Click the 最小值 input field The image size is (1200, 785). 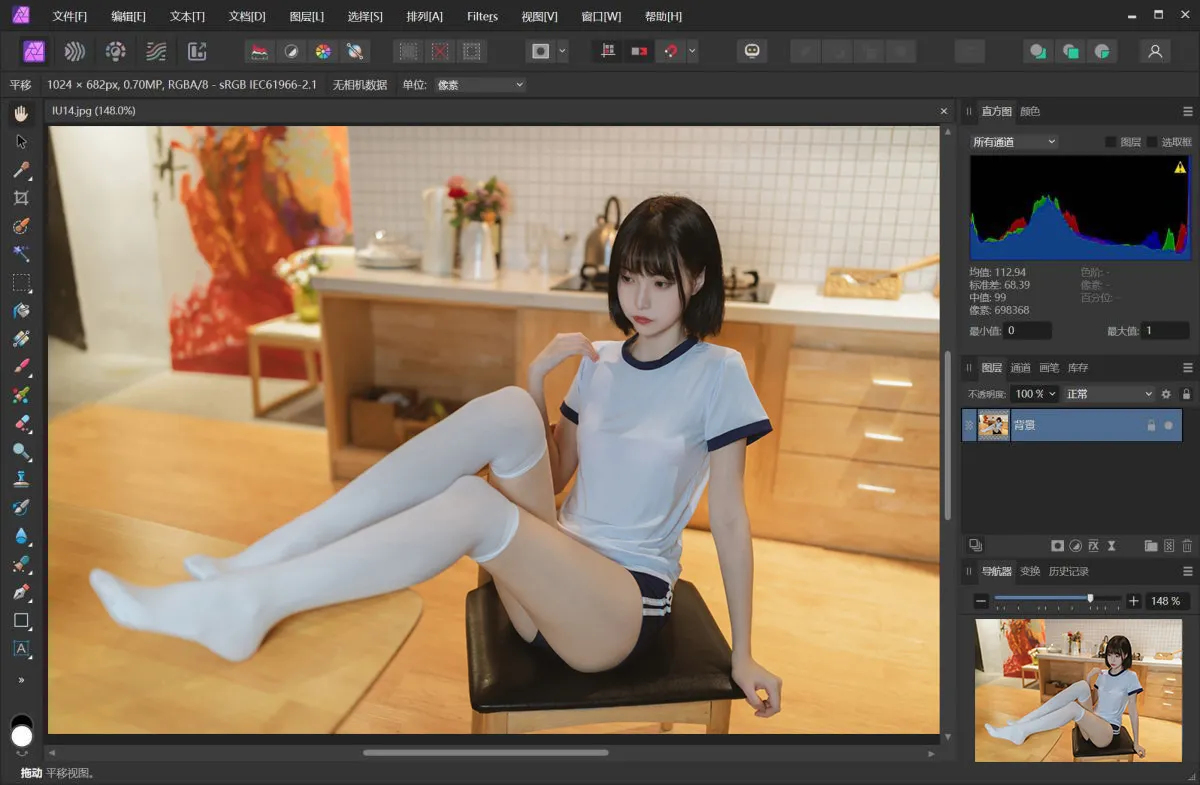pyautogui.click(x=1027, y=331)
